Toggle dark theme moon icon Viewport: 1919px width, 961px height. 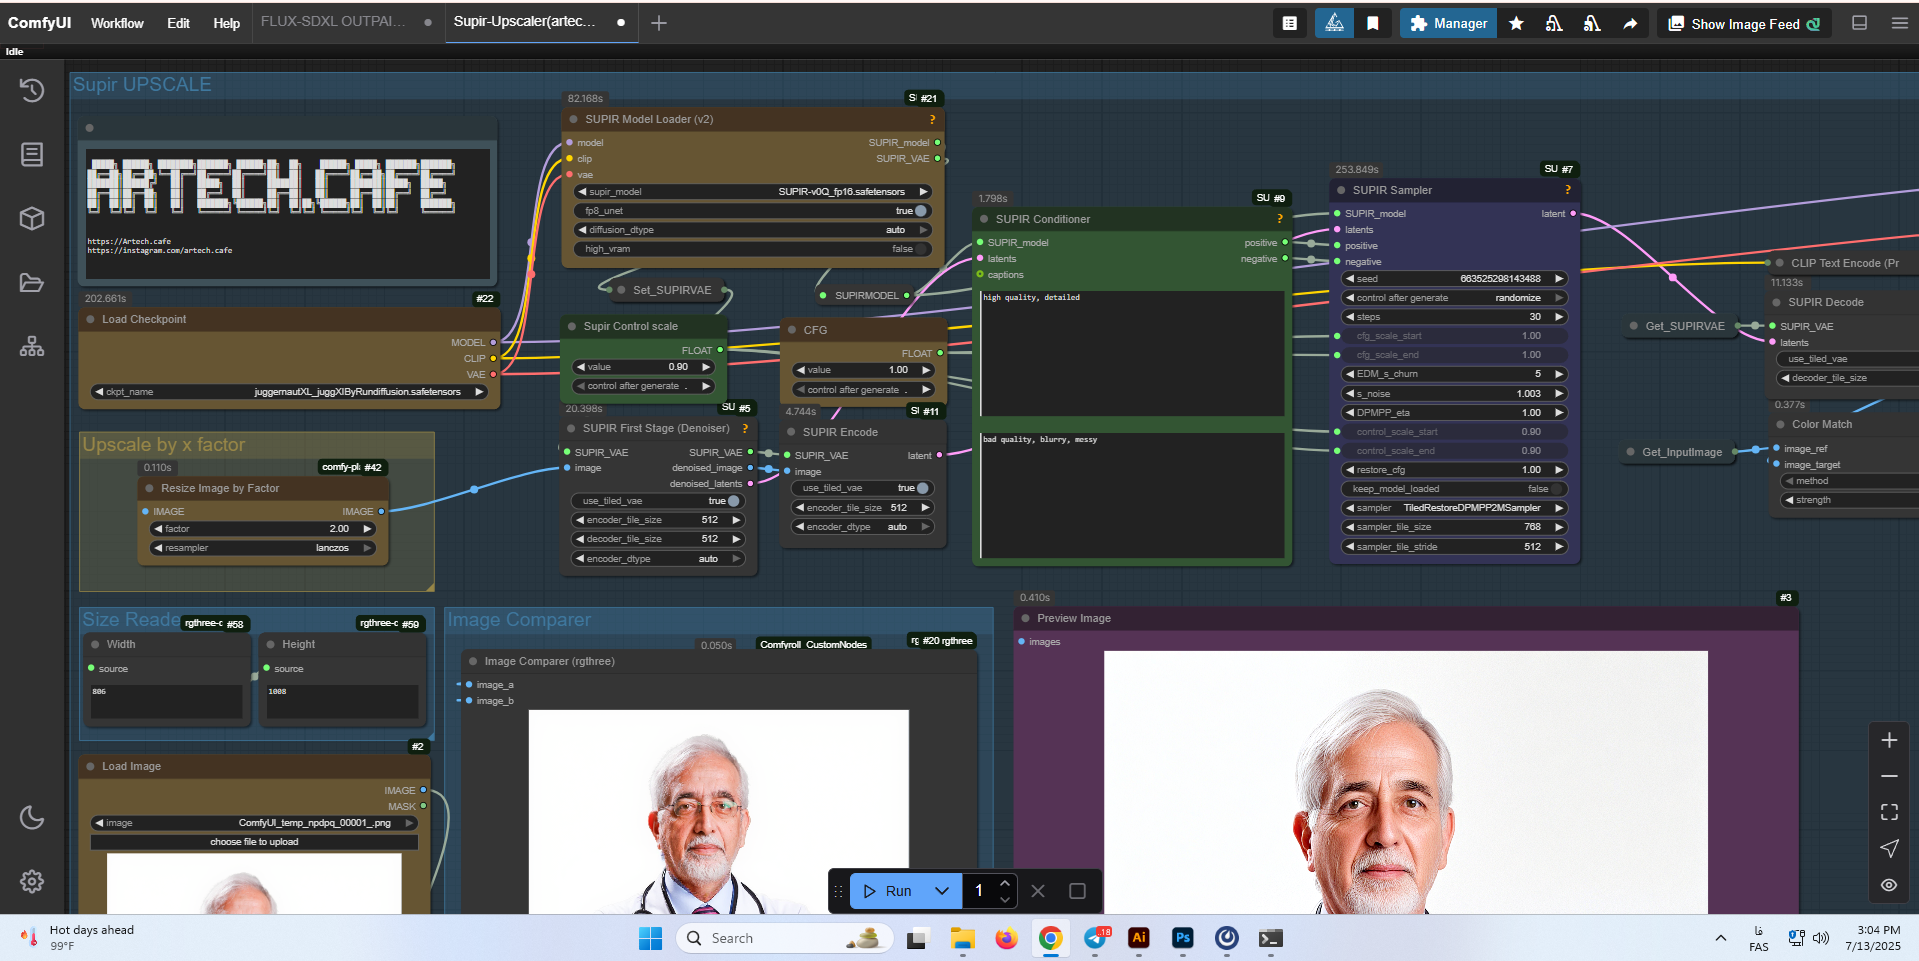click(x=32, y=817)
